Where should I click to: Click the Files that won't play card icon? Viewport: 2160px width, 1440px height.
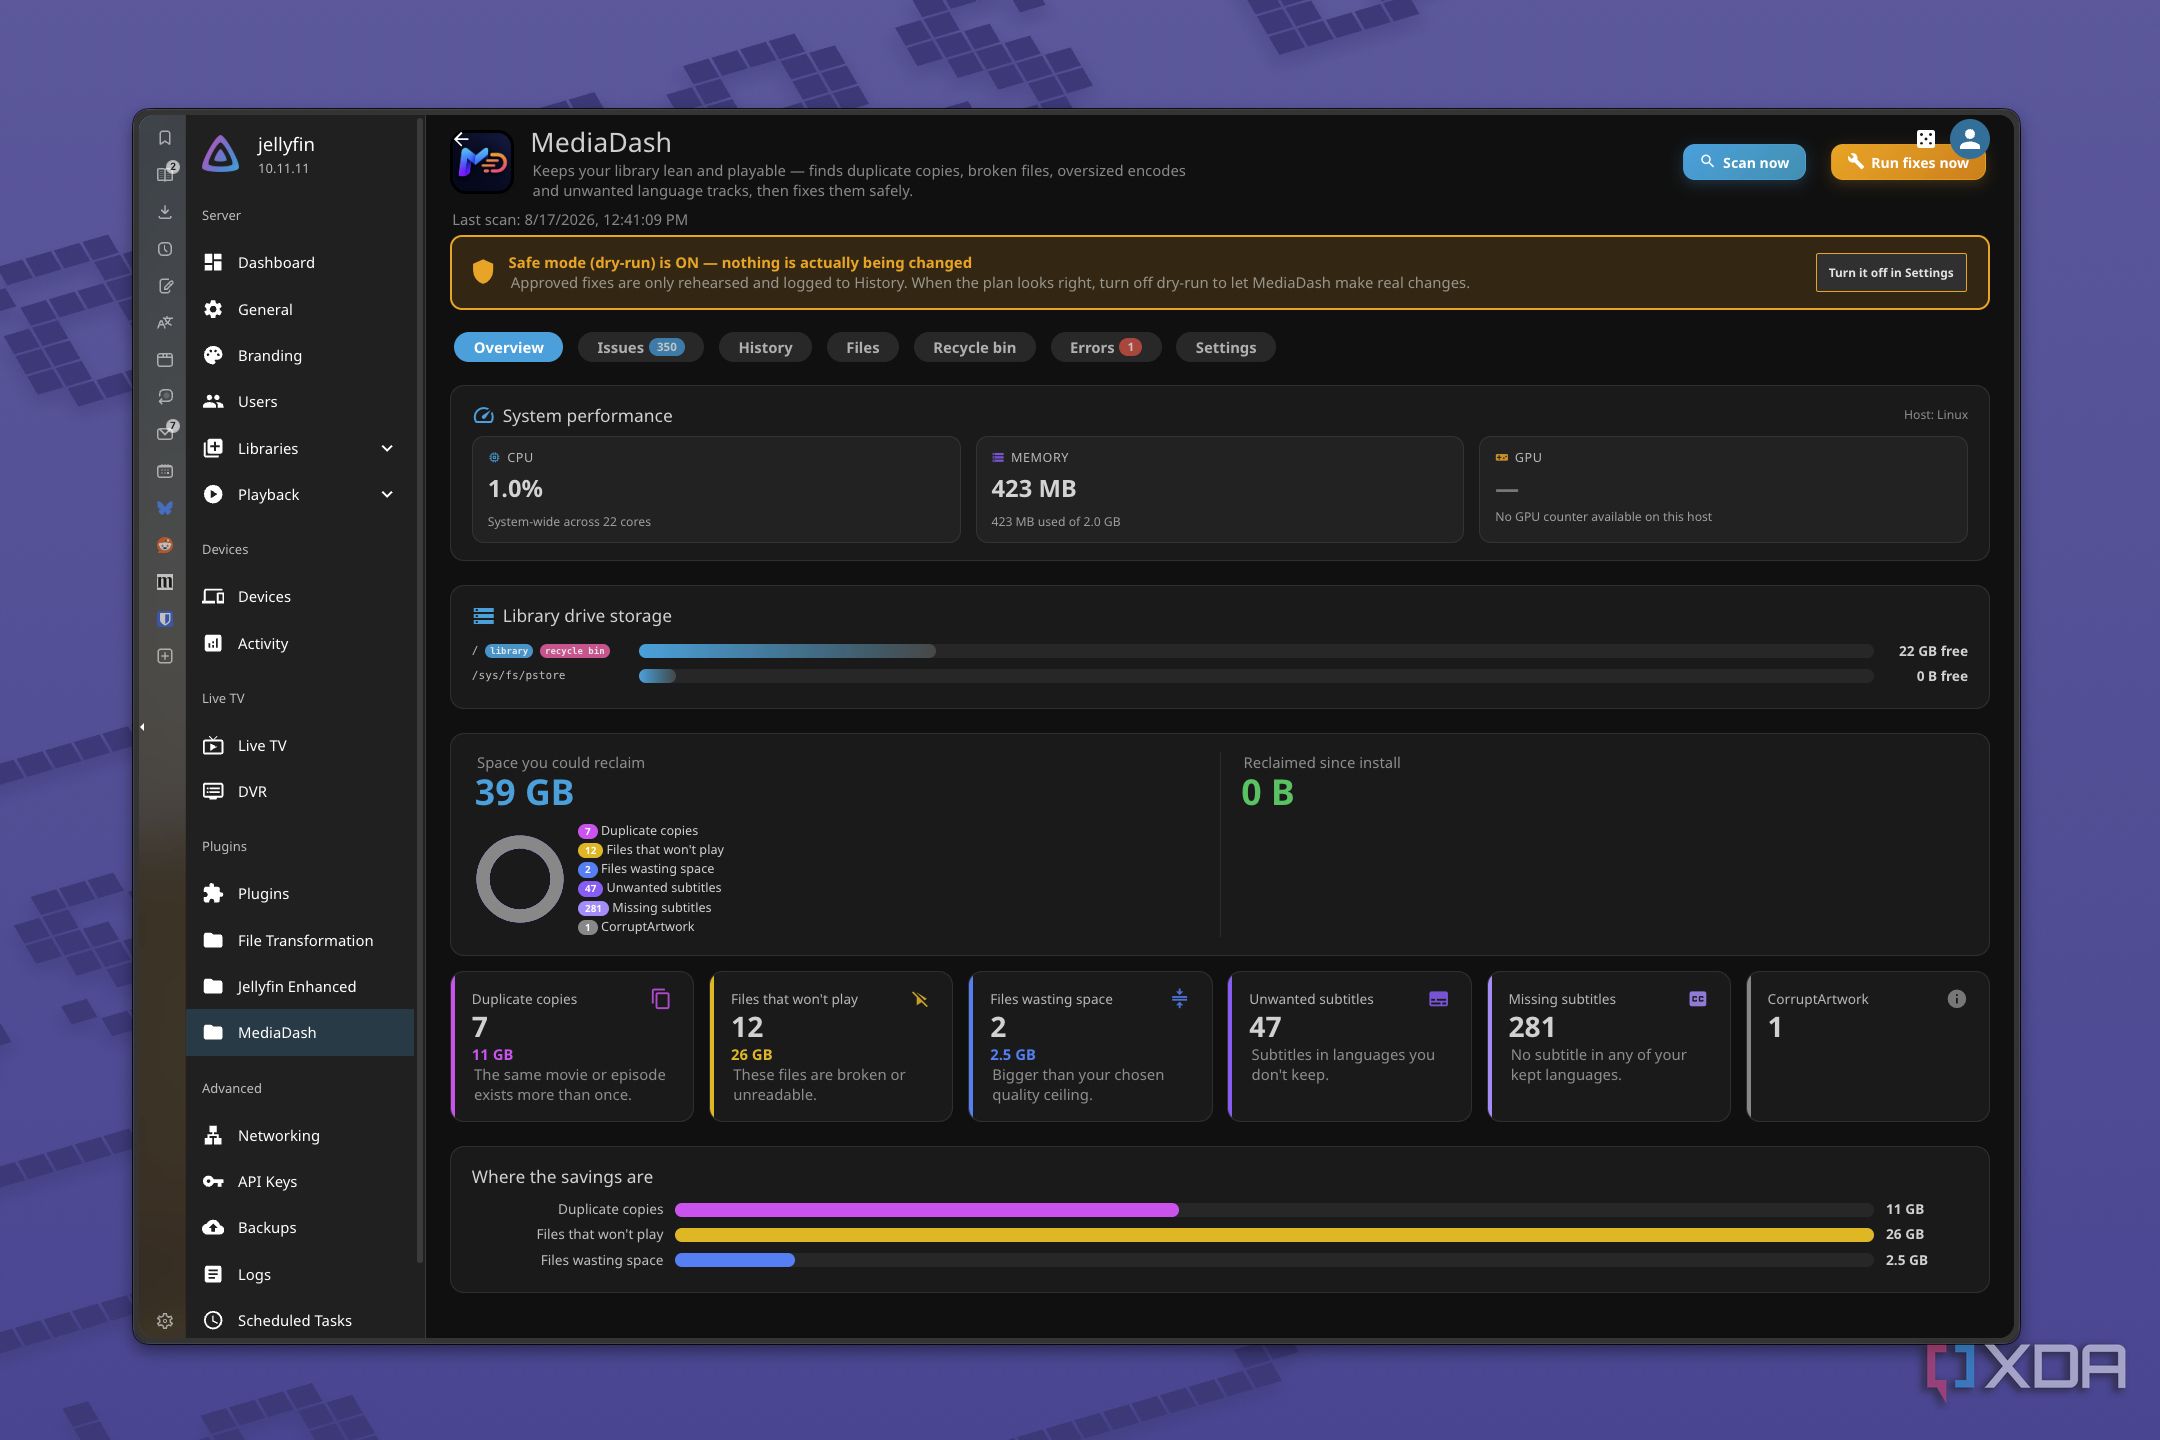tap(920, 999)
